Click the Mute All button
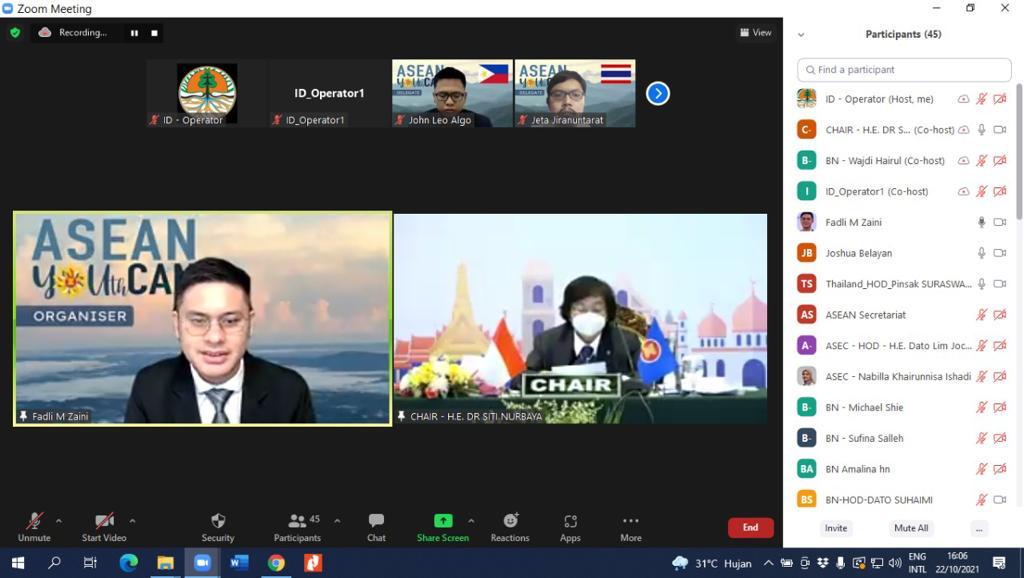1024x578 pixels. pyautogui.click(x=910, y=528)
